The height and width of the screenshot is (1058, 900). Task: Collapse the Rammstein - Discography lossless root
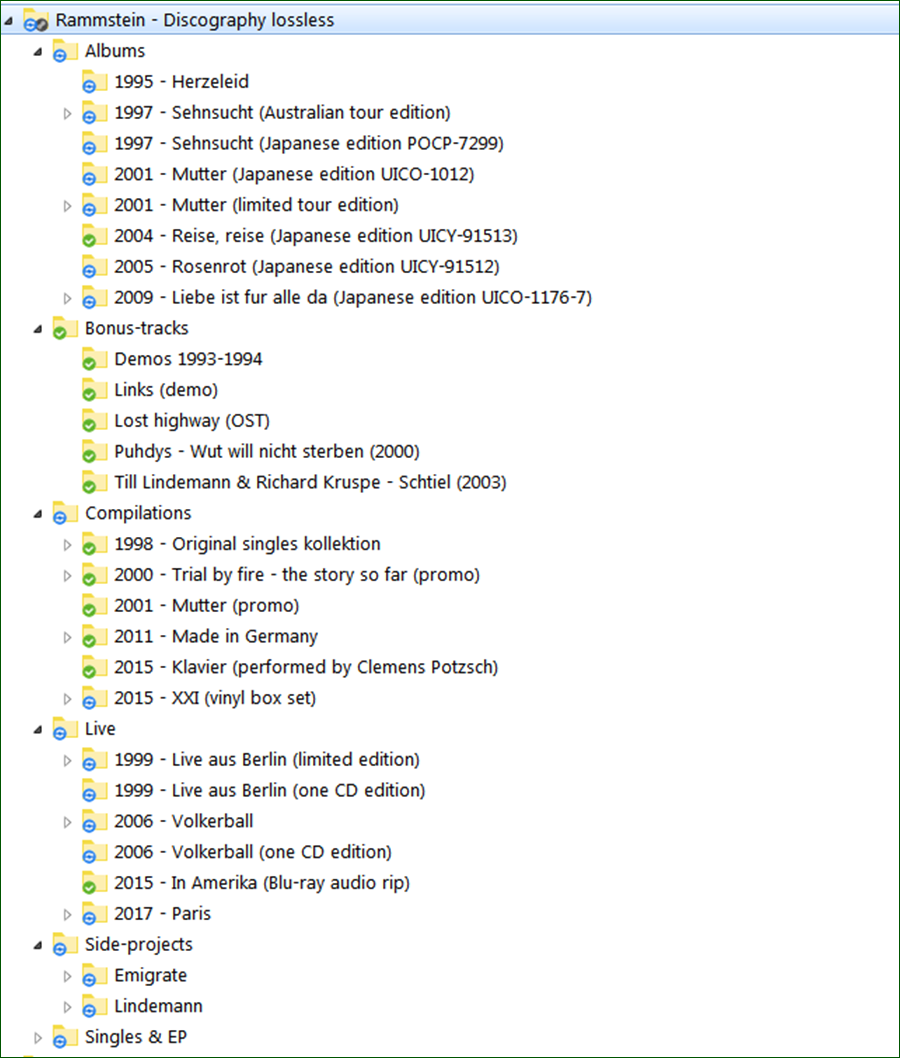click(x=8, y=21)
